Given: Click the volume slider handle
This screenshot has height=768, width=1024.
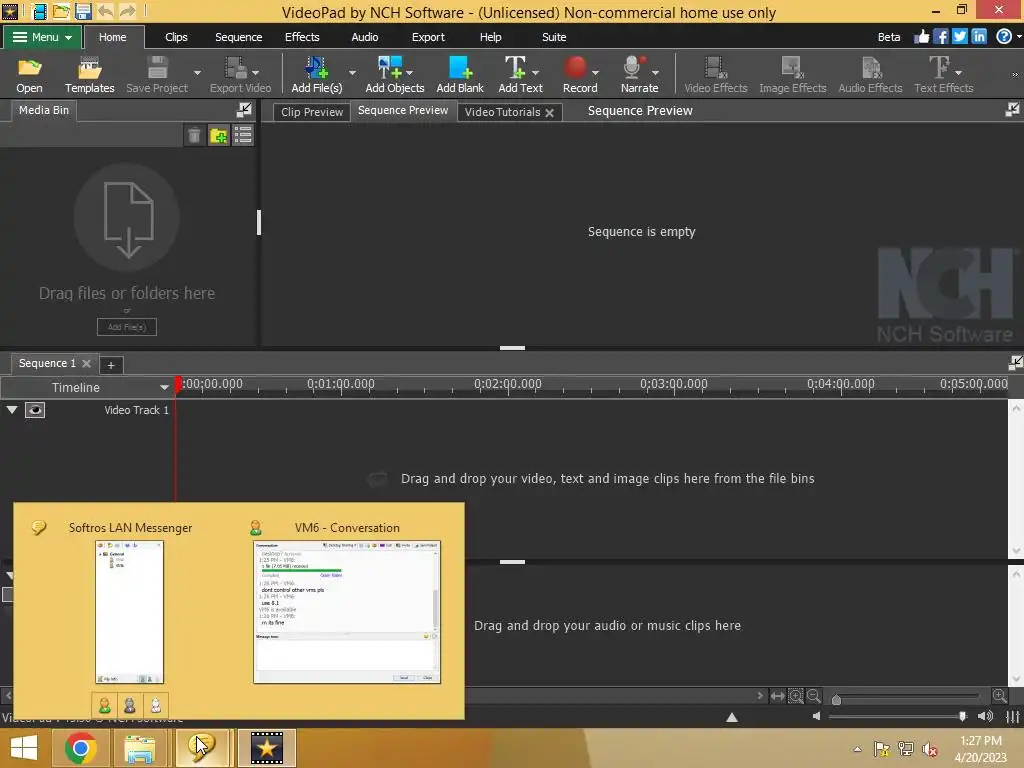Looking at the screenshot, I should coord(962,716).
